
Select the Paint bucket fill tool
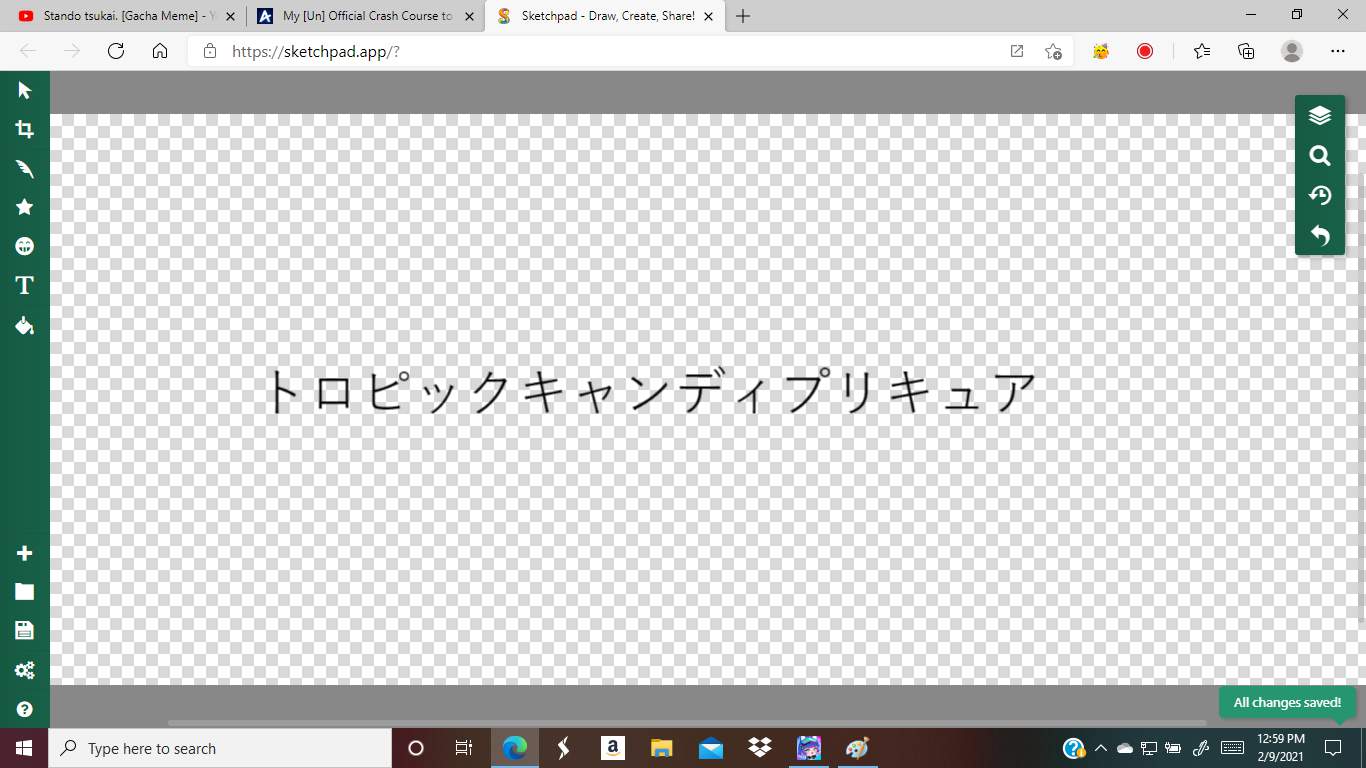(x=25, y=325)
